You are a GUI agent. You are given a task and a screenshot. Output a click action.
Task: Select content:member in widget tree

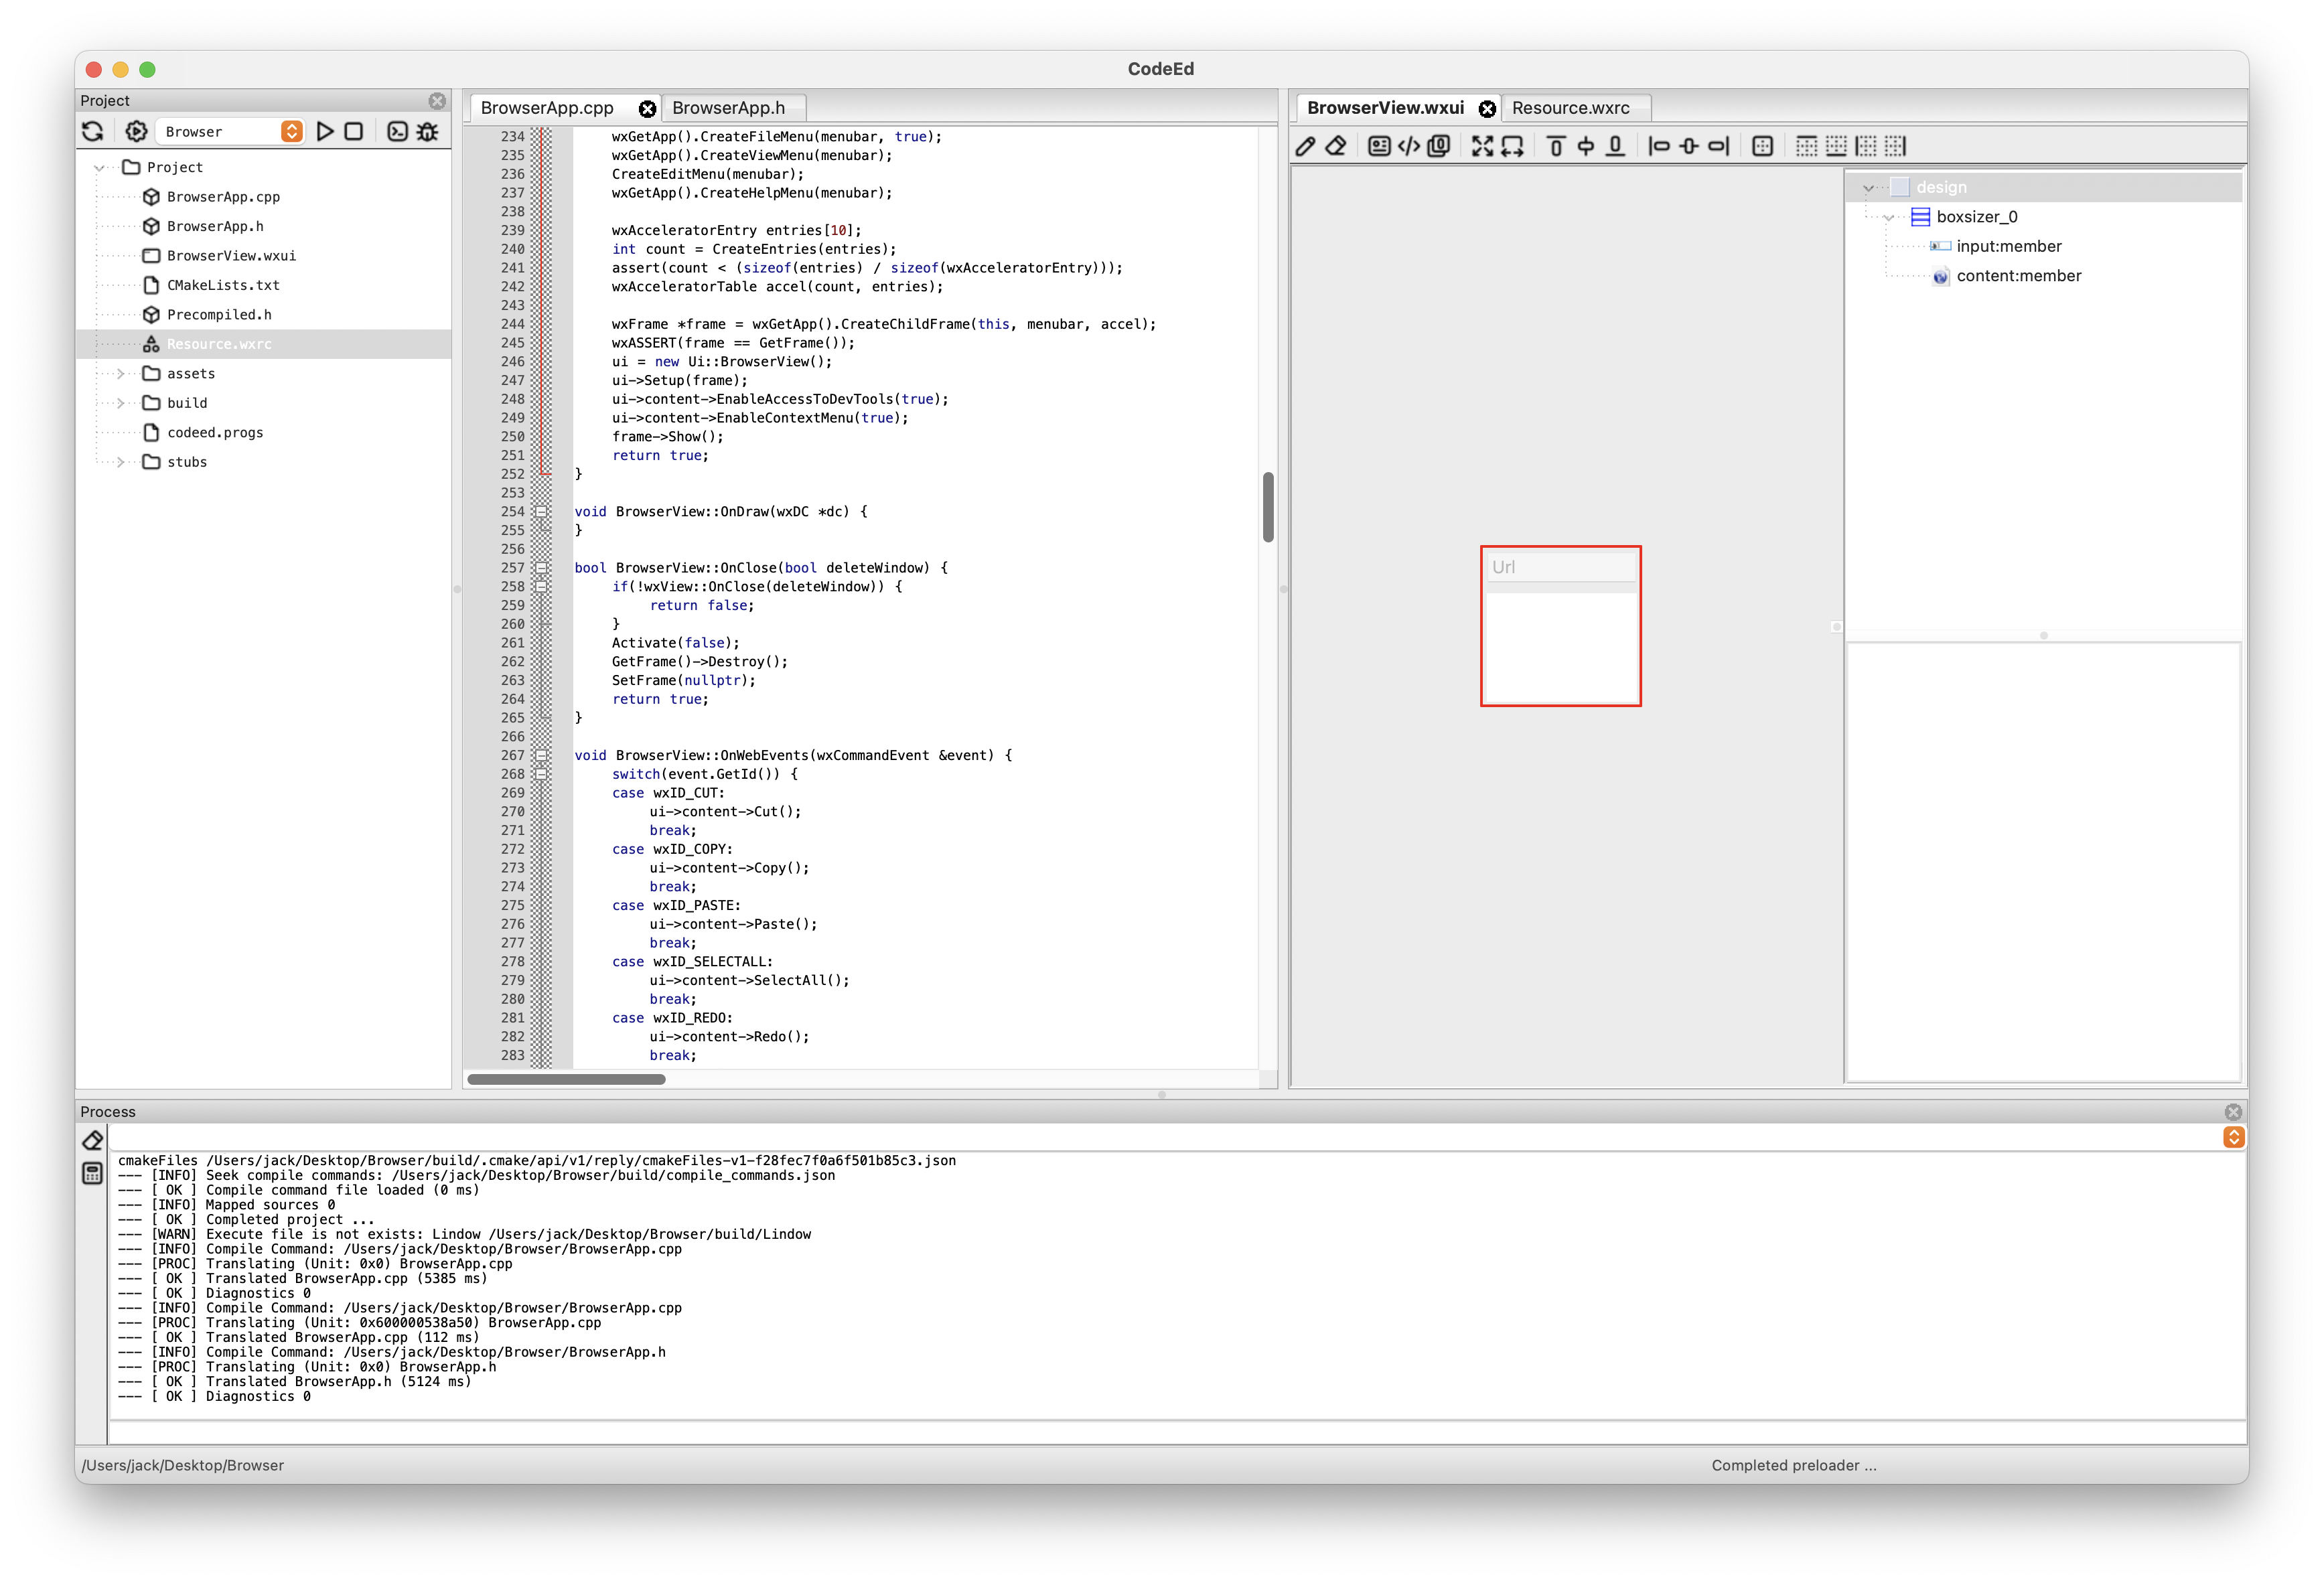(2018, 276)
